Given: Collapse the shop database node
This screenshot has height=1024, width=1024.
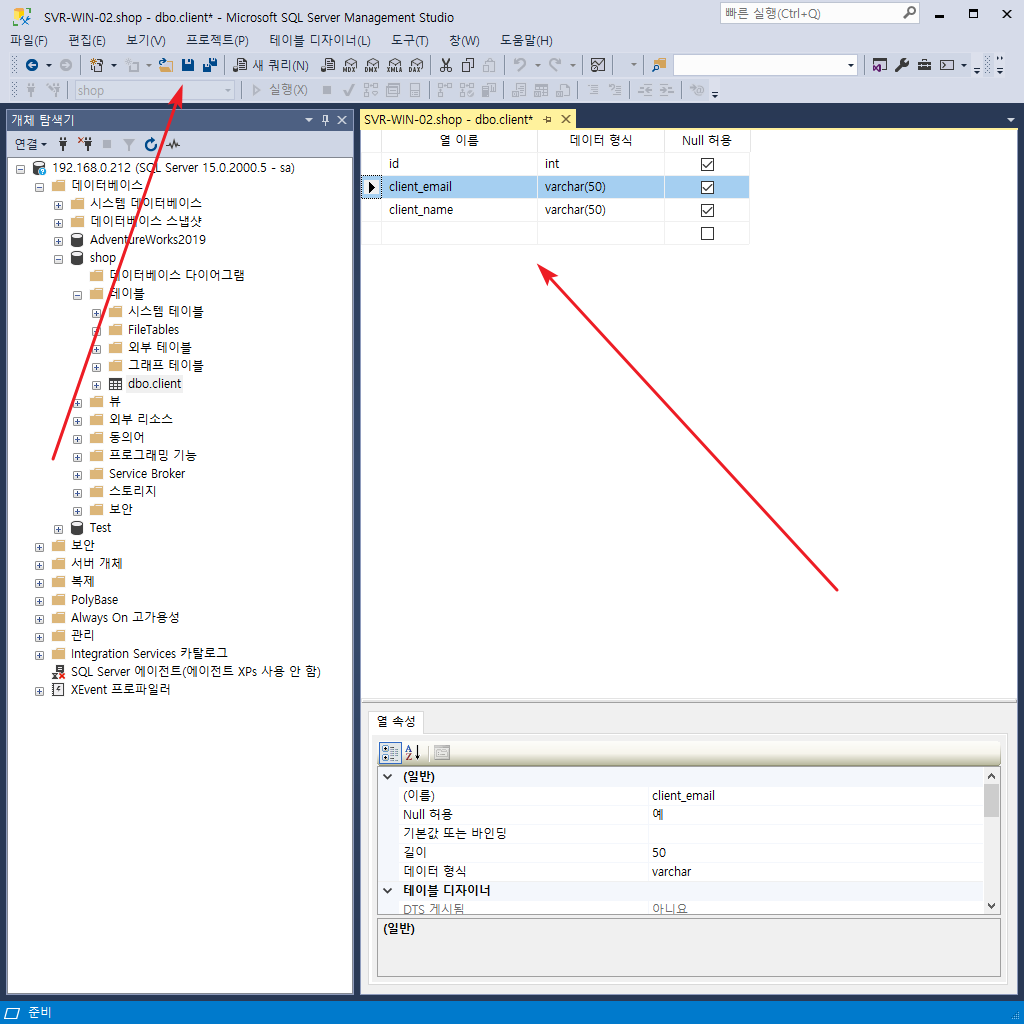Looking at the screenshot, I should click(58, 259).
